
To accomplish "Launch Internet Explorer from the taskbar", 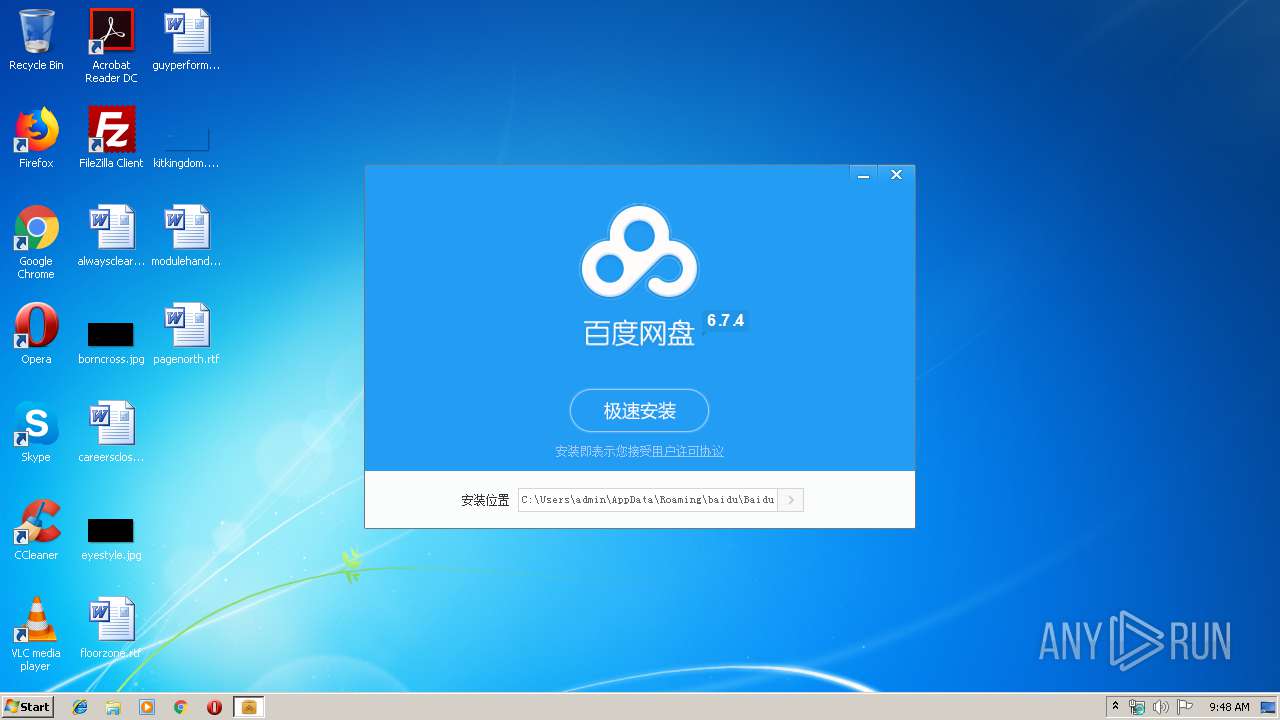I will click(x=80, y=707).
